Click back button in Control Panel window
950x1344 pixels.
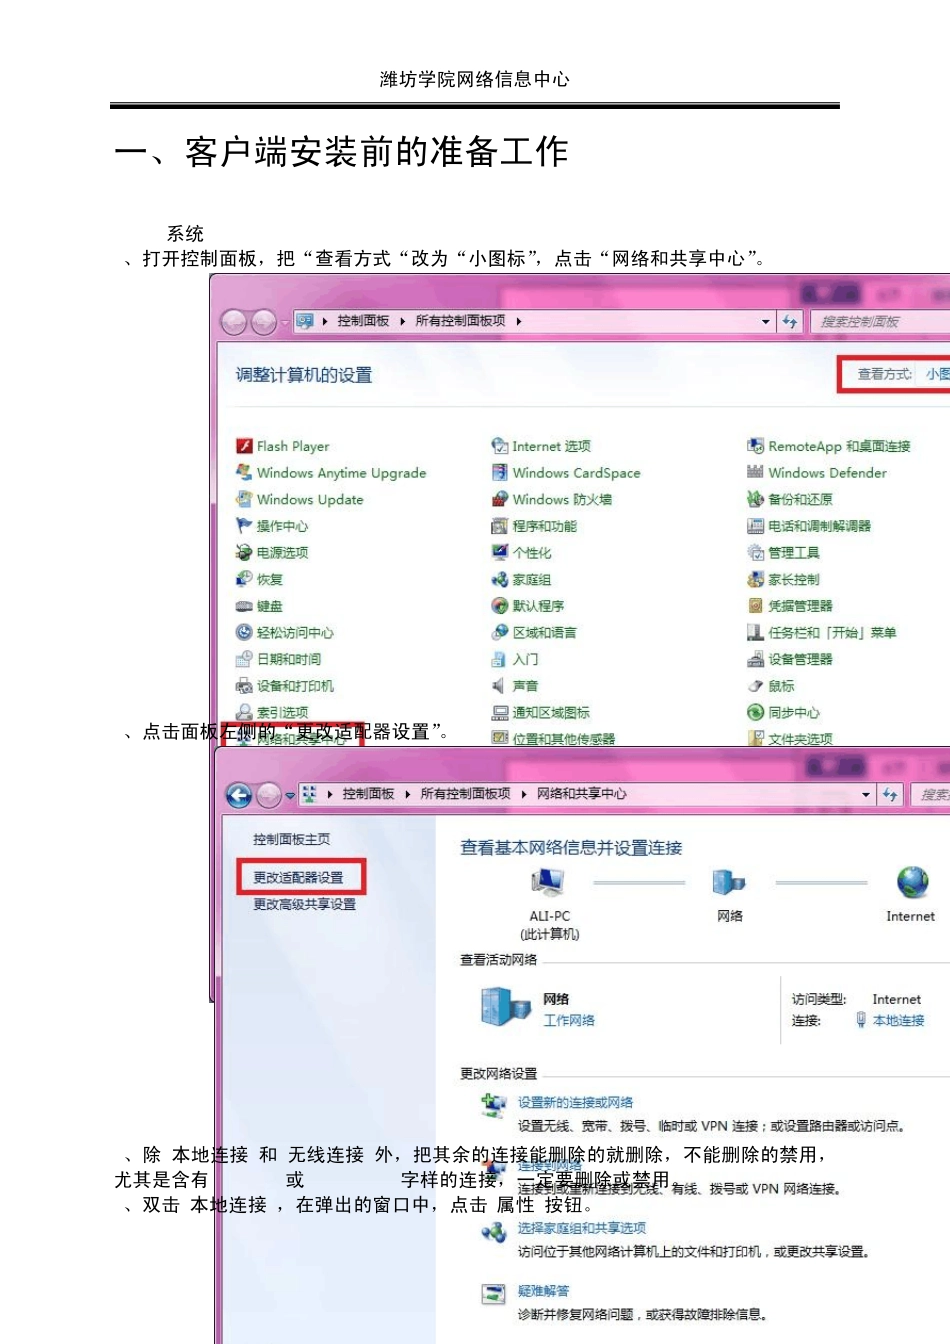pyautogui.click(x=234, y=322)
